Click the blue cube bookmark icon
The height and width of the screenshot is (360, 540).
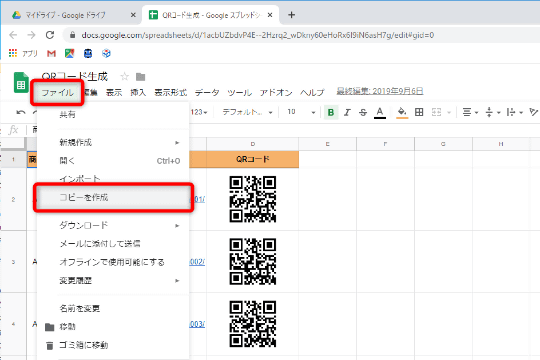[106, 53]
